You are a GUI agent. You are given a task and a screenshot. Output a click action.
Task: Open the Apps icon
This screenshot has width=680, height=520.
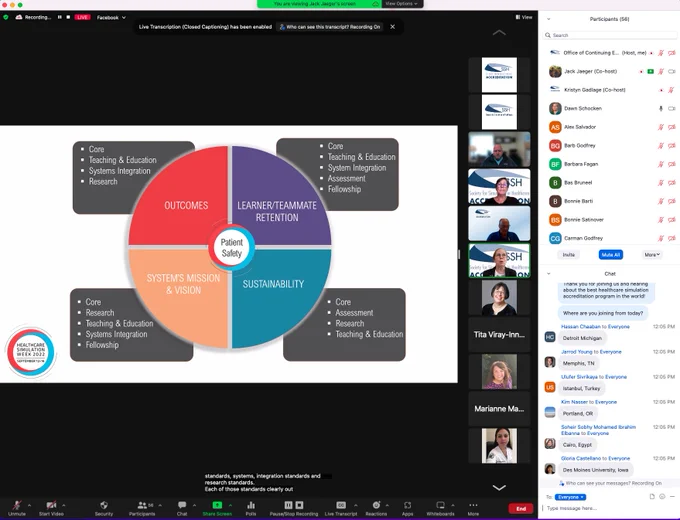(407, 505)
